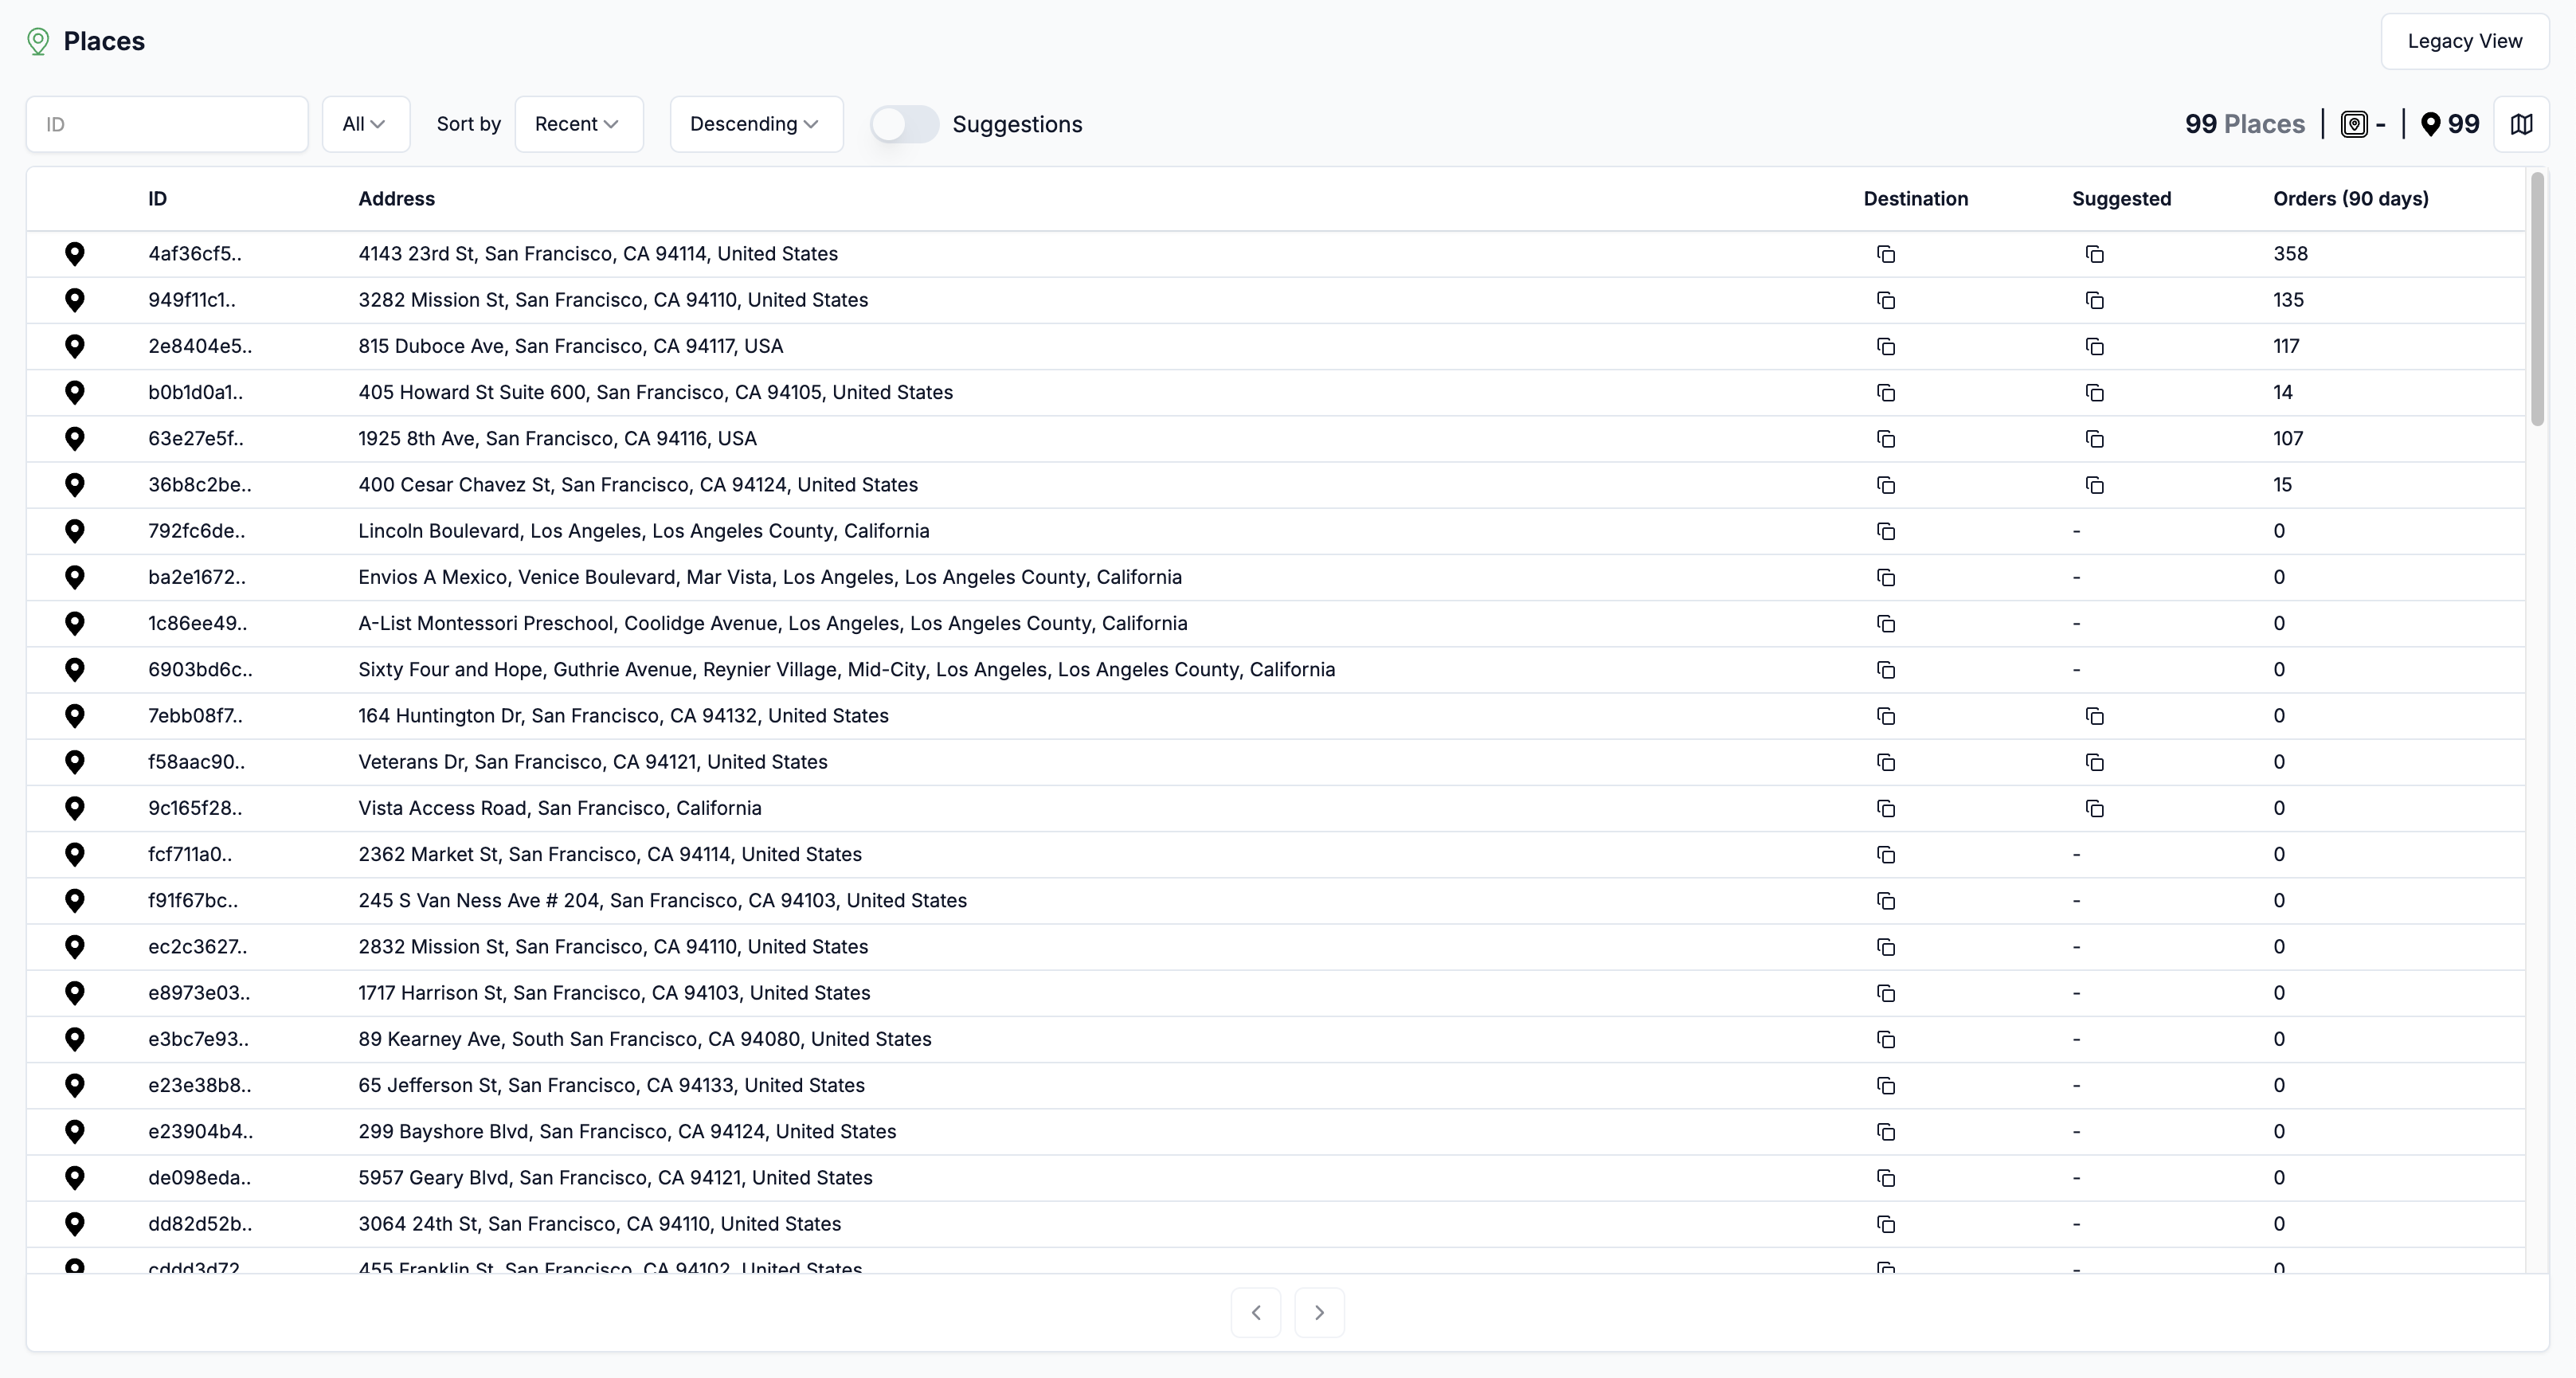This screenshot has height=1378, width=2576.
Task: Open the All filter dropdown
Action: point(366,124)
